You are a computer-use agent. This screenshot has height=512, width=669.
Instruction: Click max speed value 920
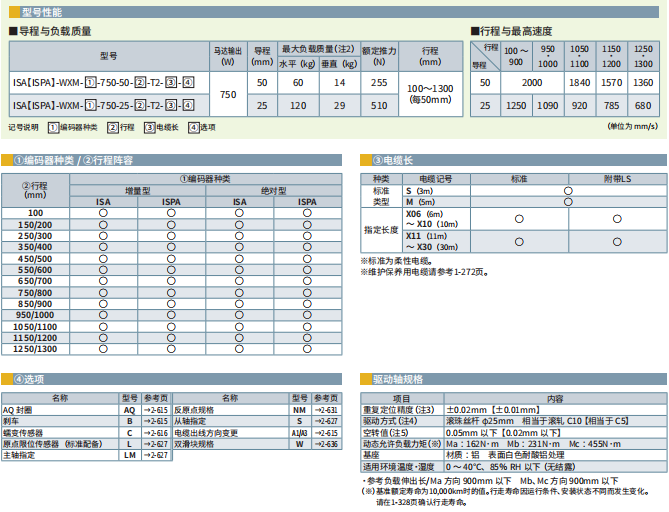pyautogui.click(x=579, y=105)
